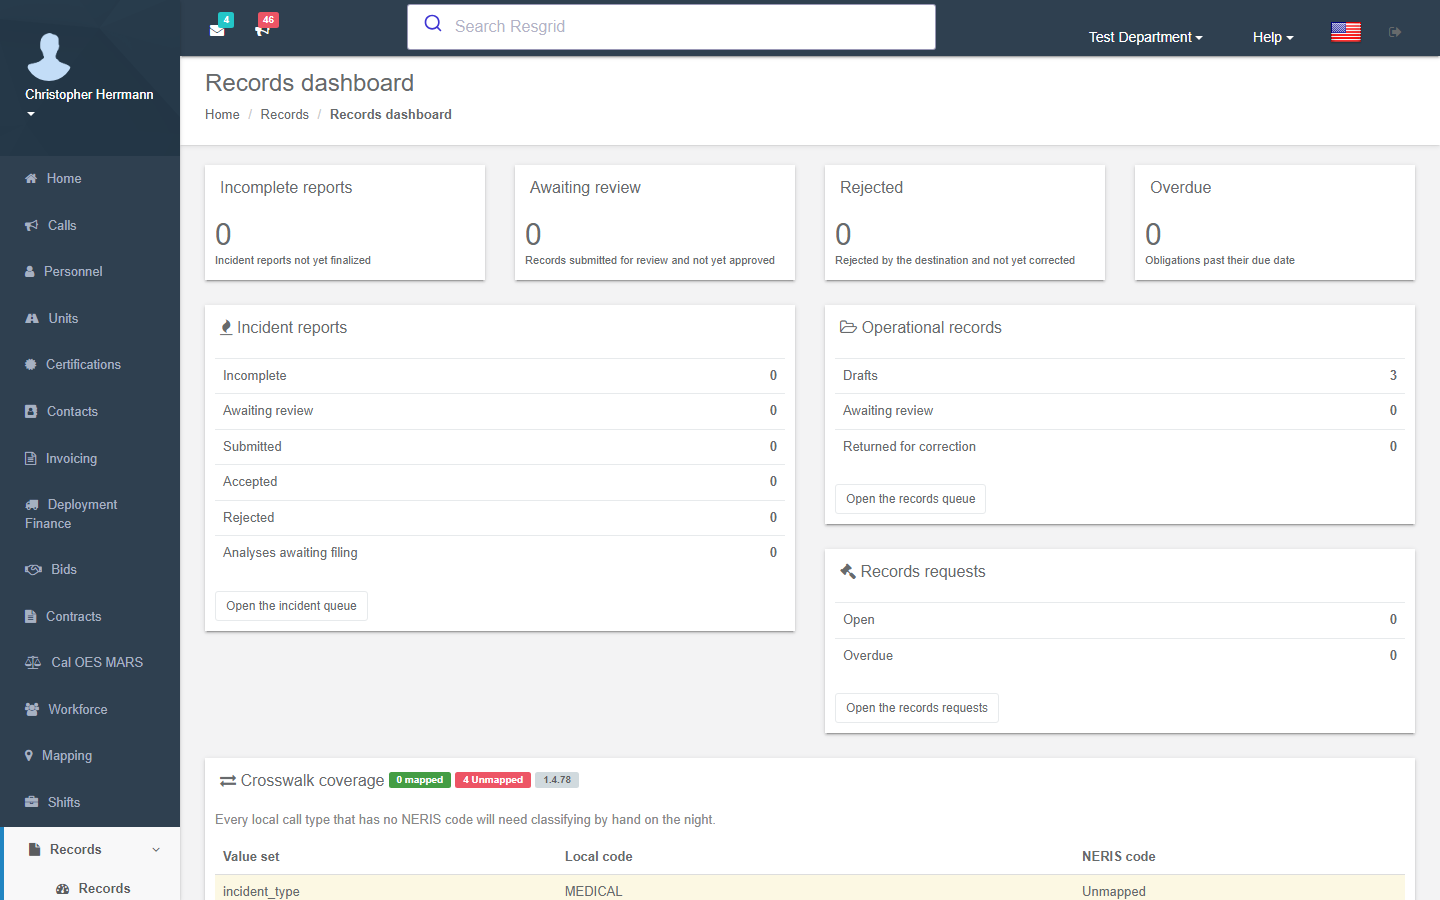Click the Home icon in sidebar
The height and width of the screenshot is (900, 1440).
point(31,178)
